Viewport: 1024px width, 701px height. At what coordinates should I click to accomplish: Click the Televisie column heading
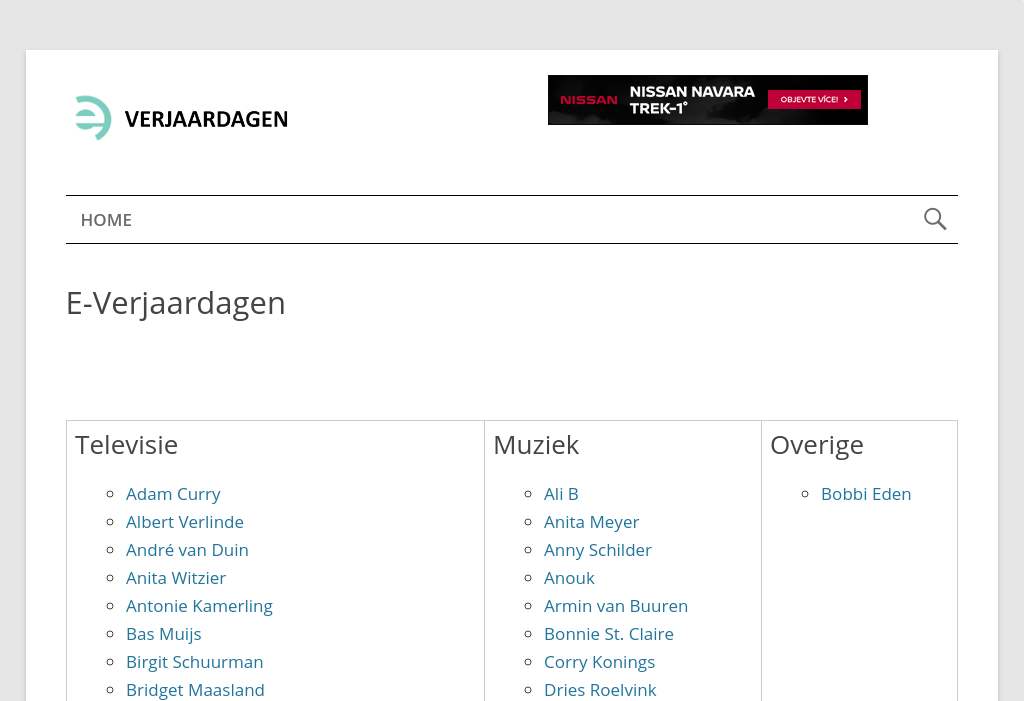127,445
